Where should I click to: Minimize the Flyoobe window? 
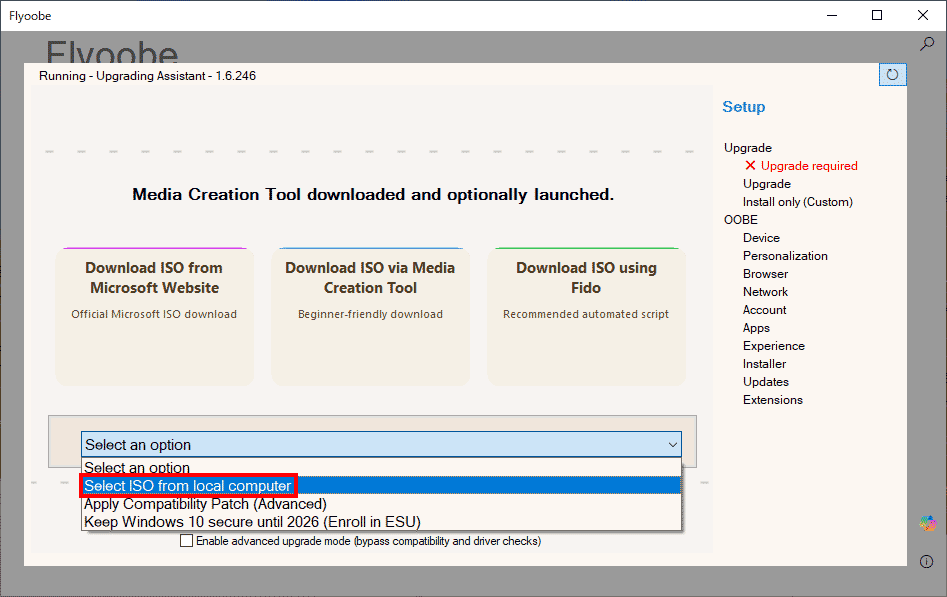tap(832, 15)
